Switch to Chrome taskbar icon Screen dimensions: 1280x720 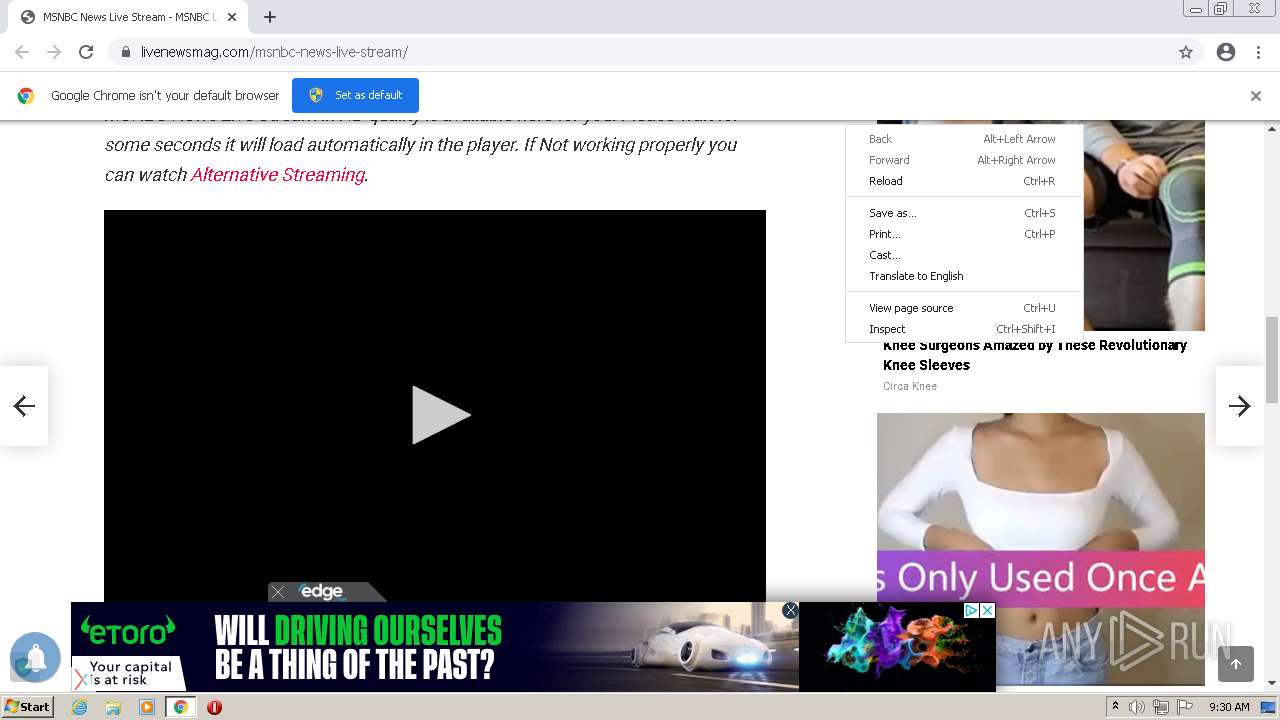coord(180,707)
